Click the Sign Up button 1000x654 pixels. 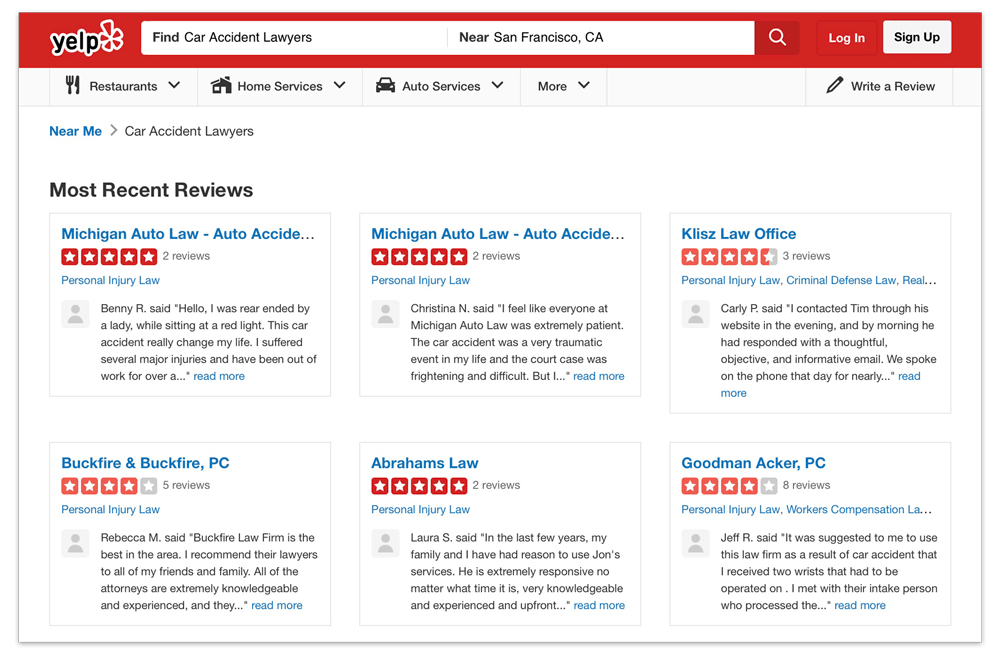[x=917, y=37]
